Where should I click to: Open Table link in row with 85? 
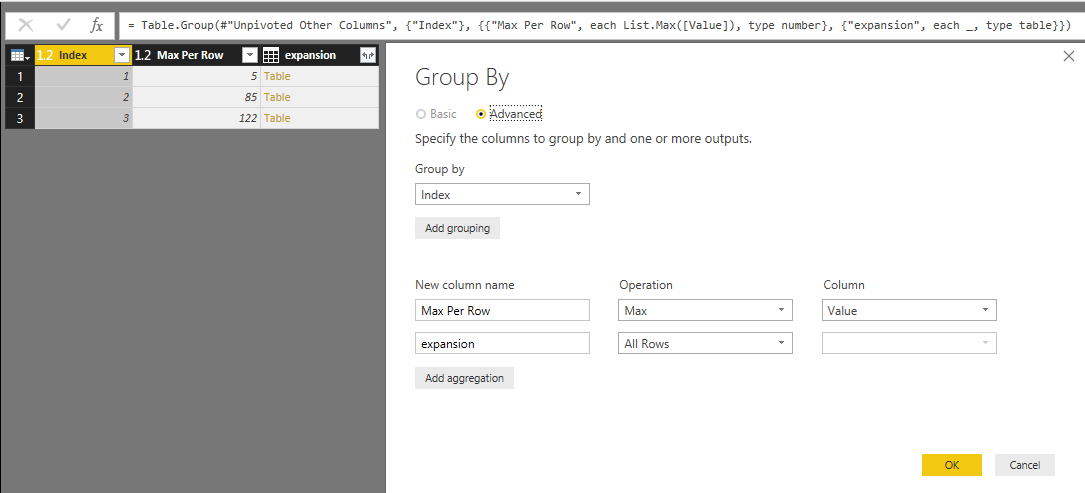click(277, 97)
